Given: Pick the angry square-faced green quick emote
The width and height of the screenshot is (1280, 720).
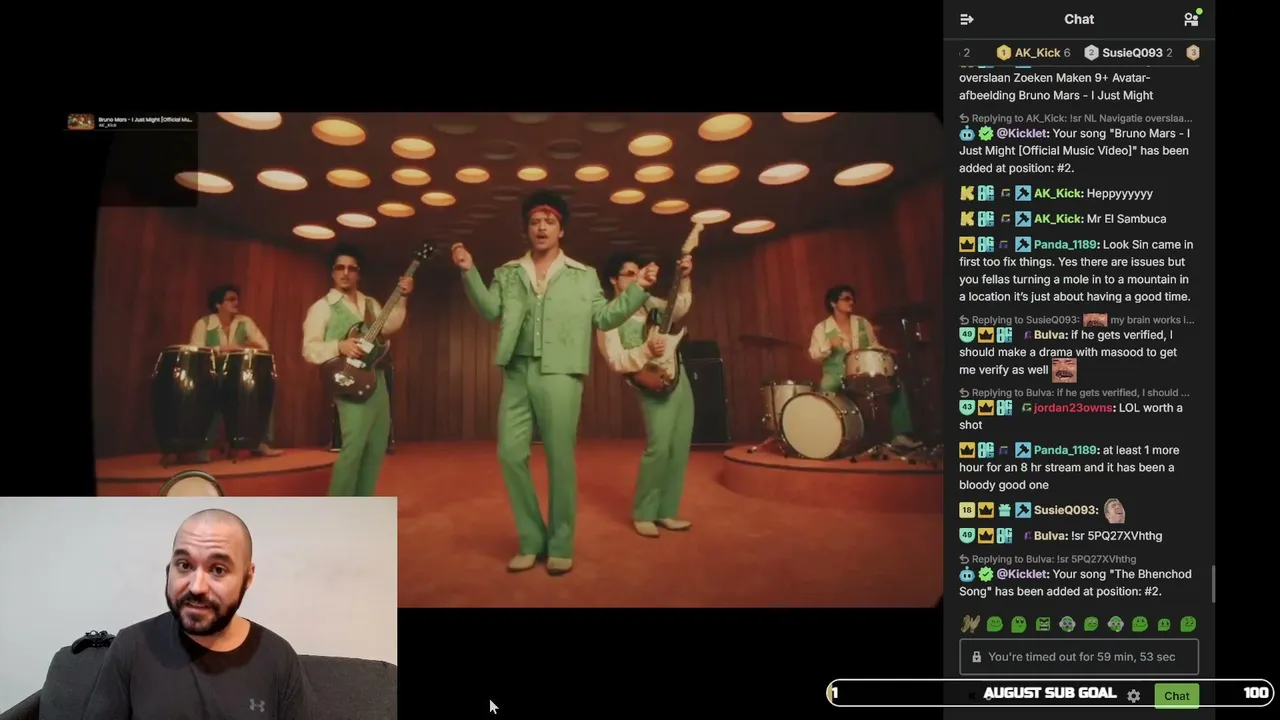Looking at the screenshot, I should [1043, 624].
